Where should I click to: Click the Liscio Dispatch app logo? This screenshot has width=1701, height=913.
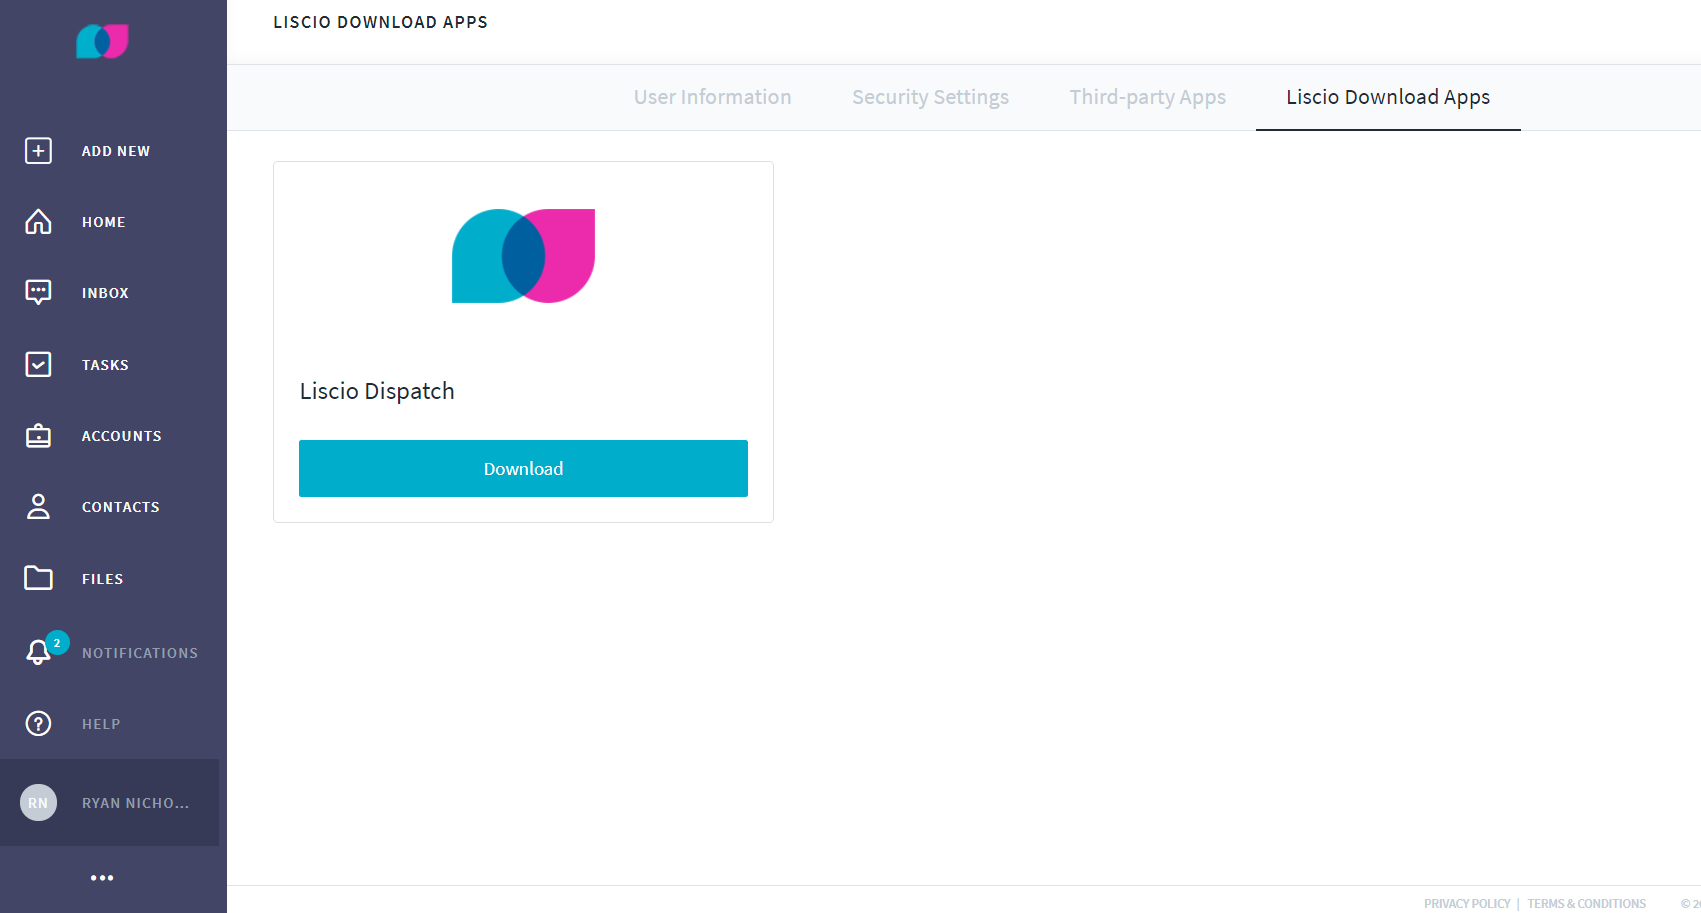click(x=523, y=256)
